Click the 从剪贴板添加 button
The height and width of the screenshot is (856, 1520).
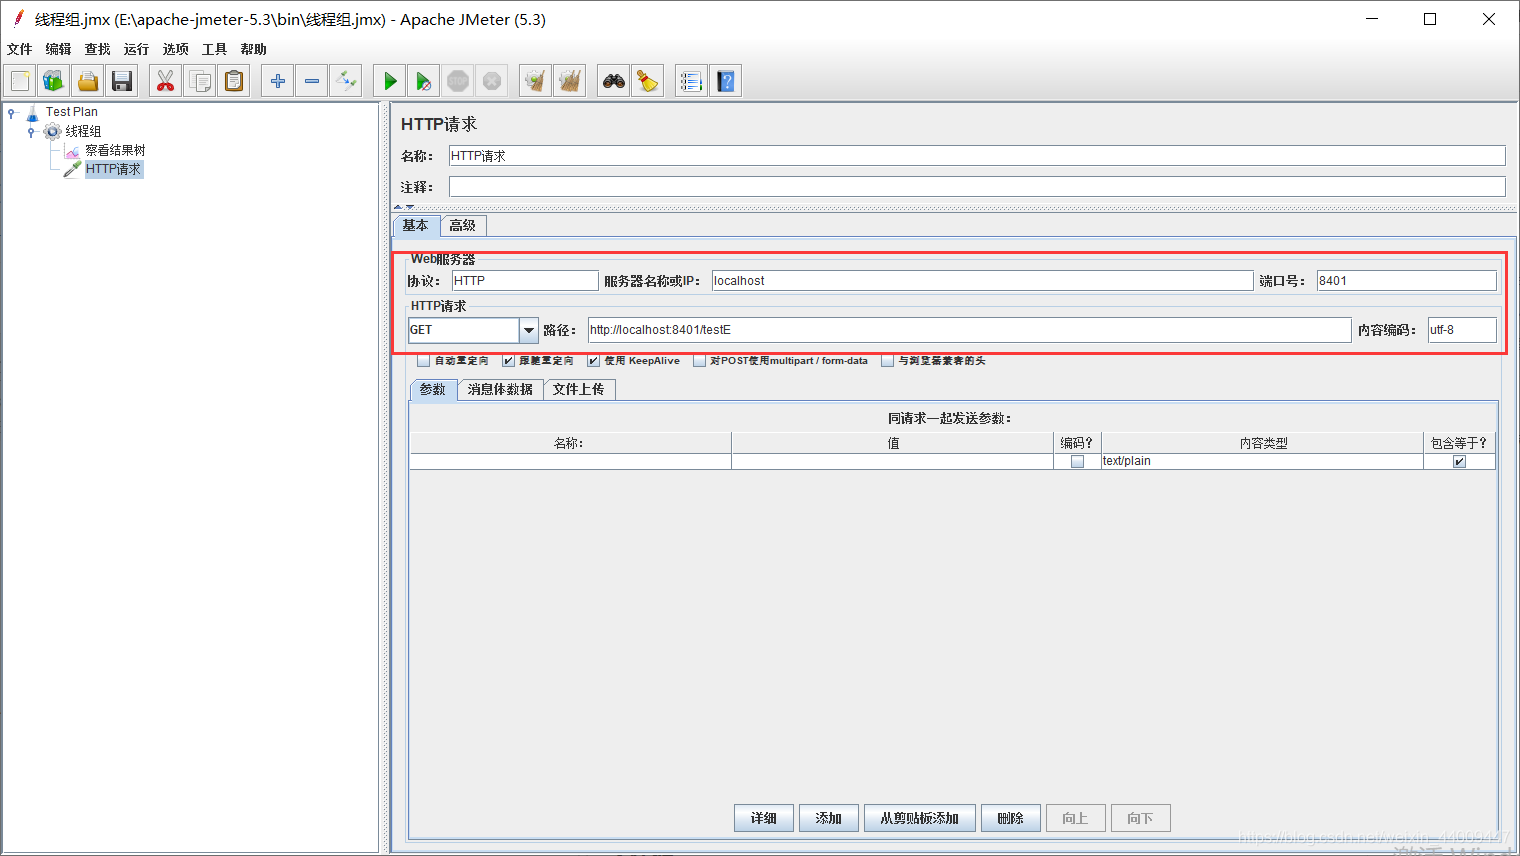coord(920,818)
